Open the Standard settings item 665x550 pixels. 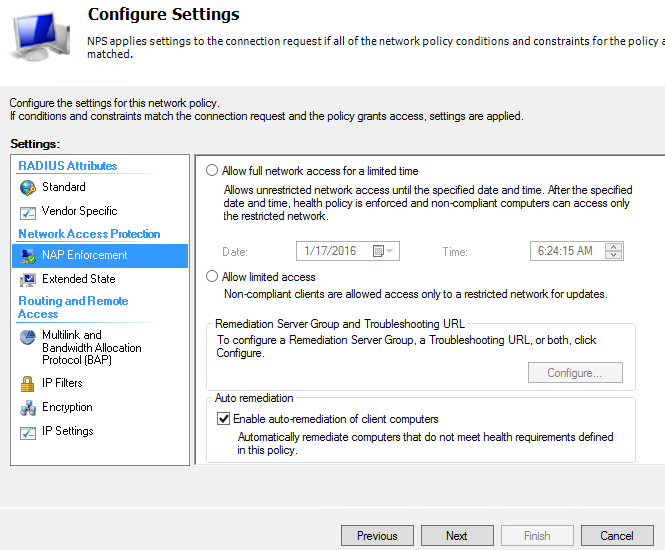point(100,187)
